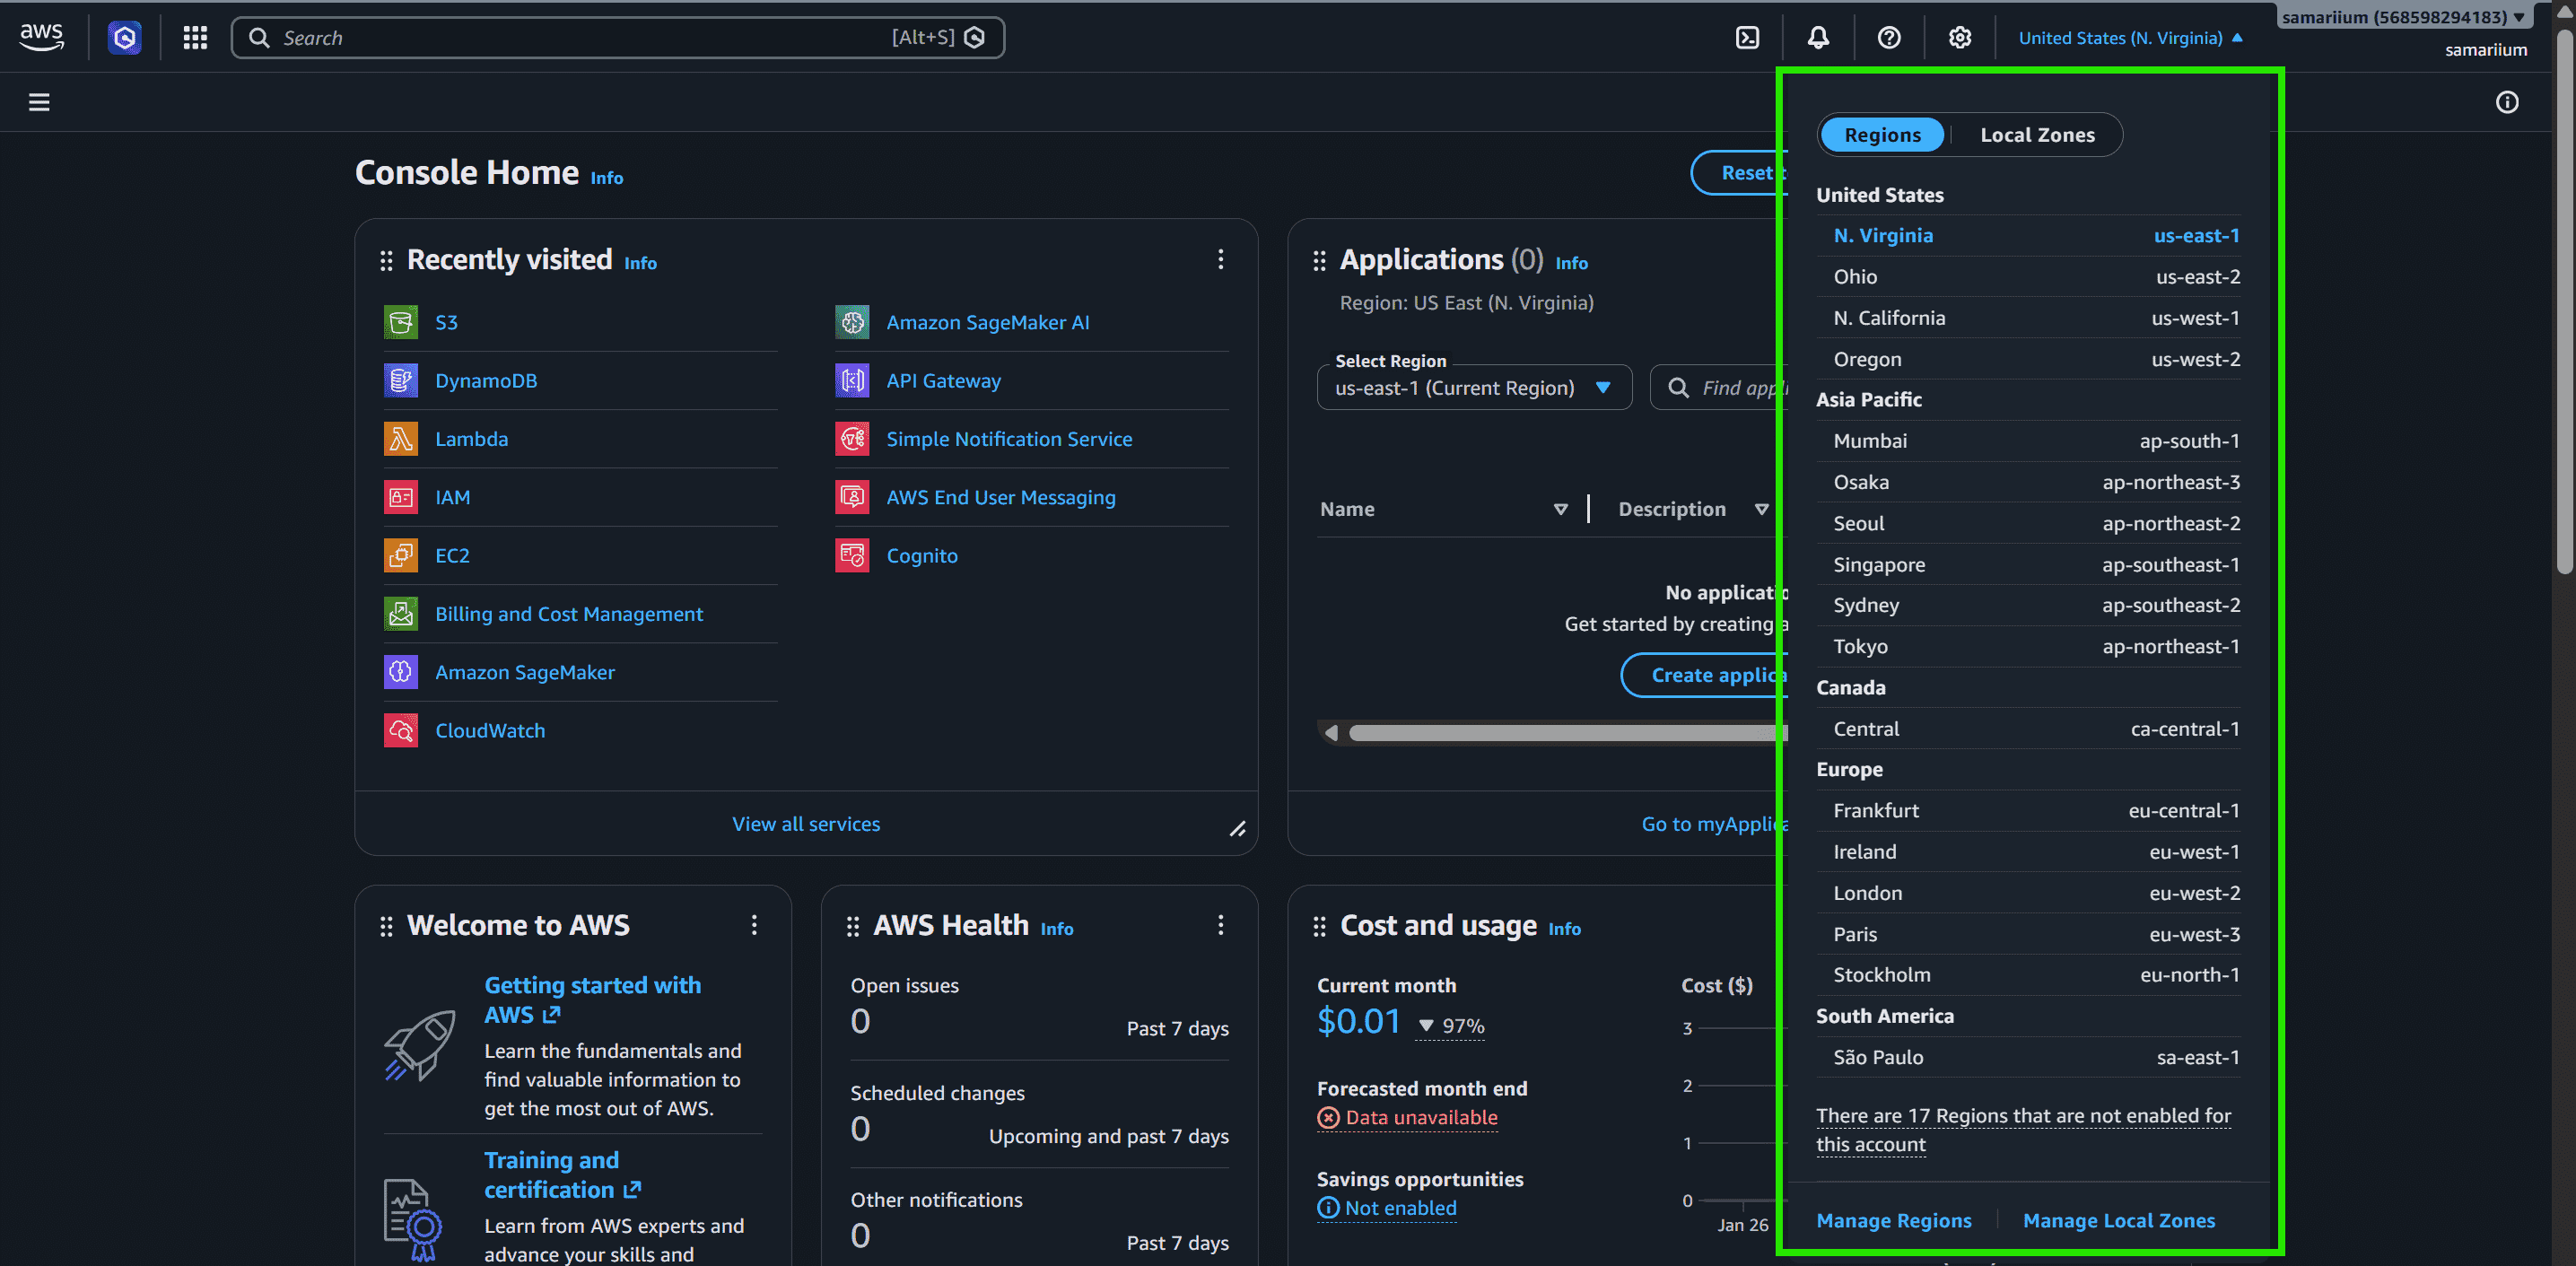Select the N. Virginia us-east-1 region
2576x1266 pixels.
(x=2028, y=236)
